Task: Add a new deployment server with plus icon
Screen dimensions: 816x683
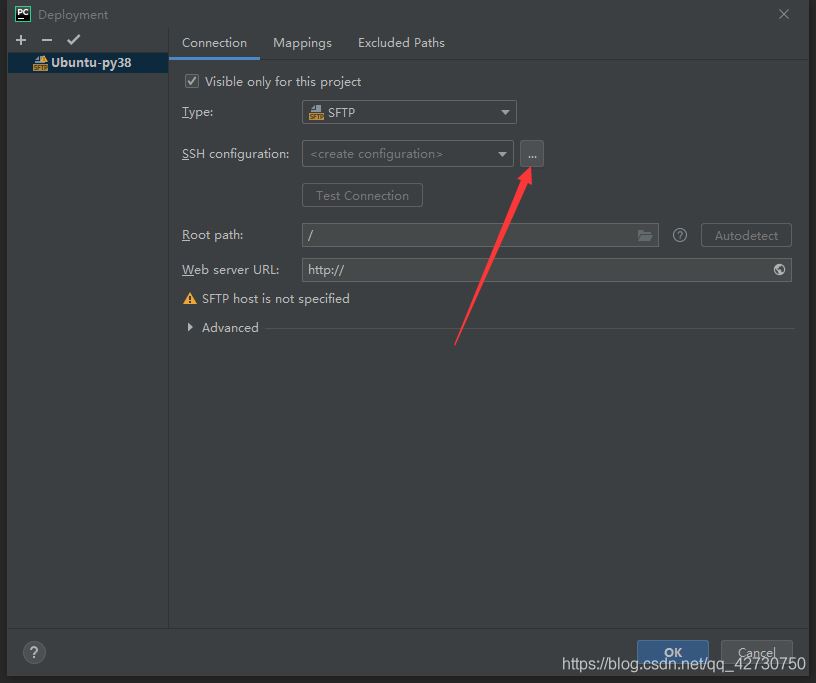Action: pos(21,40)
